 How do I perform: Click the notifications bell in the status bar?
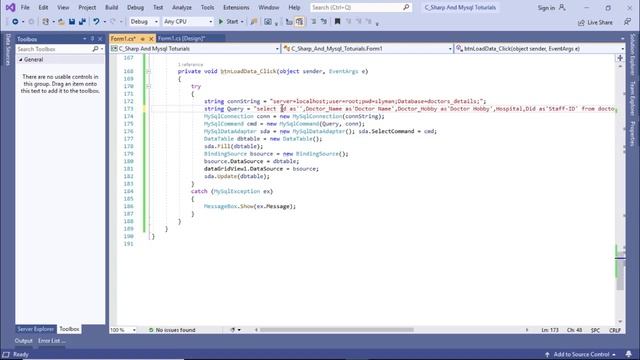click(x=629, y=354)
